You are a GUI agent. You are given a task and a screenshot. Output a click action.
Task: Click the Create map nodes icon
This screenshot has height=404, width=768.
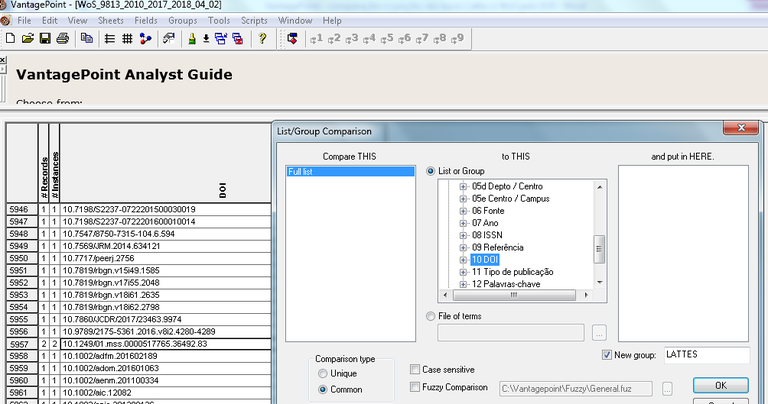pyautogui.click(x=145, y=38)
